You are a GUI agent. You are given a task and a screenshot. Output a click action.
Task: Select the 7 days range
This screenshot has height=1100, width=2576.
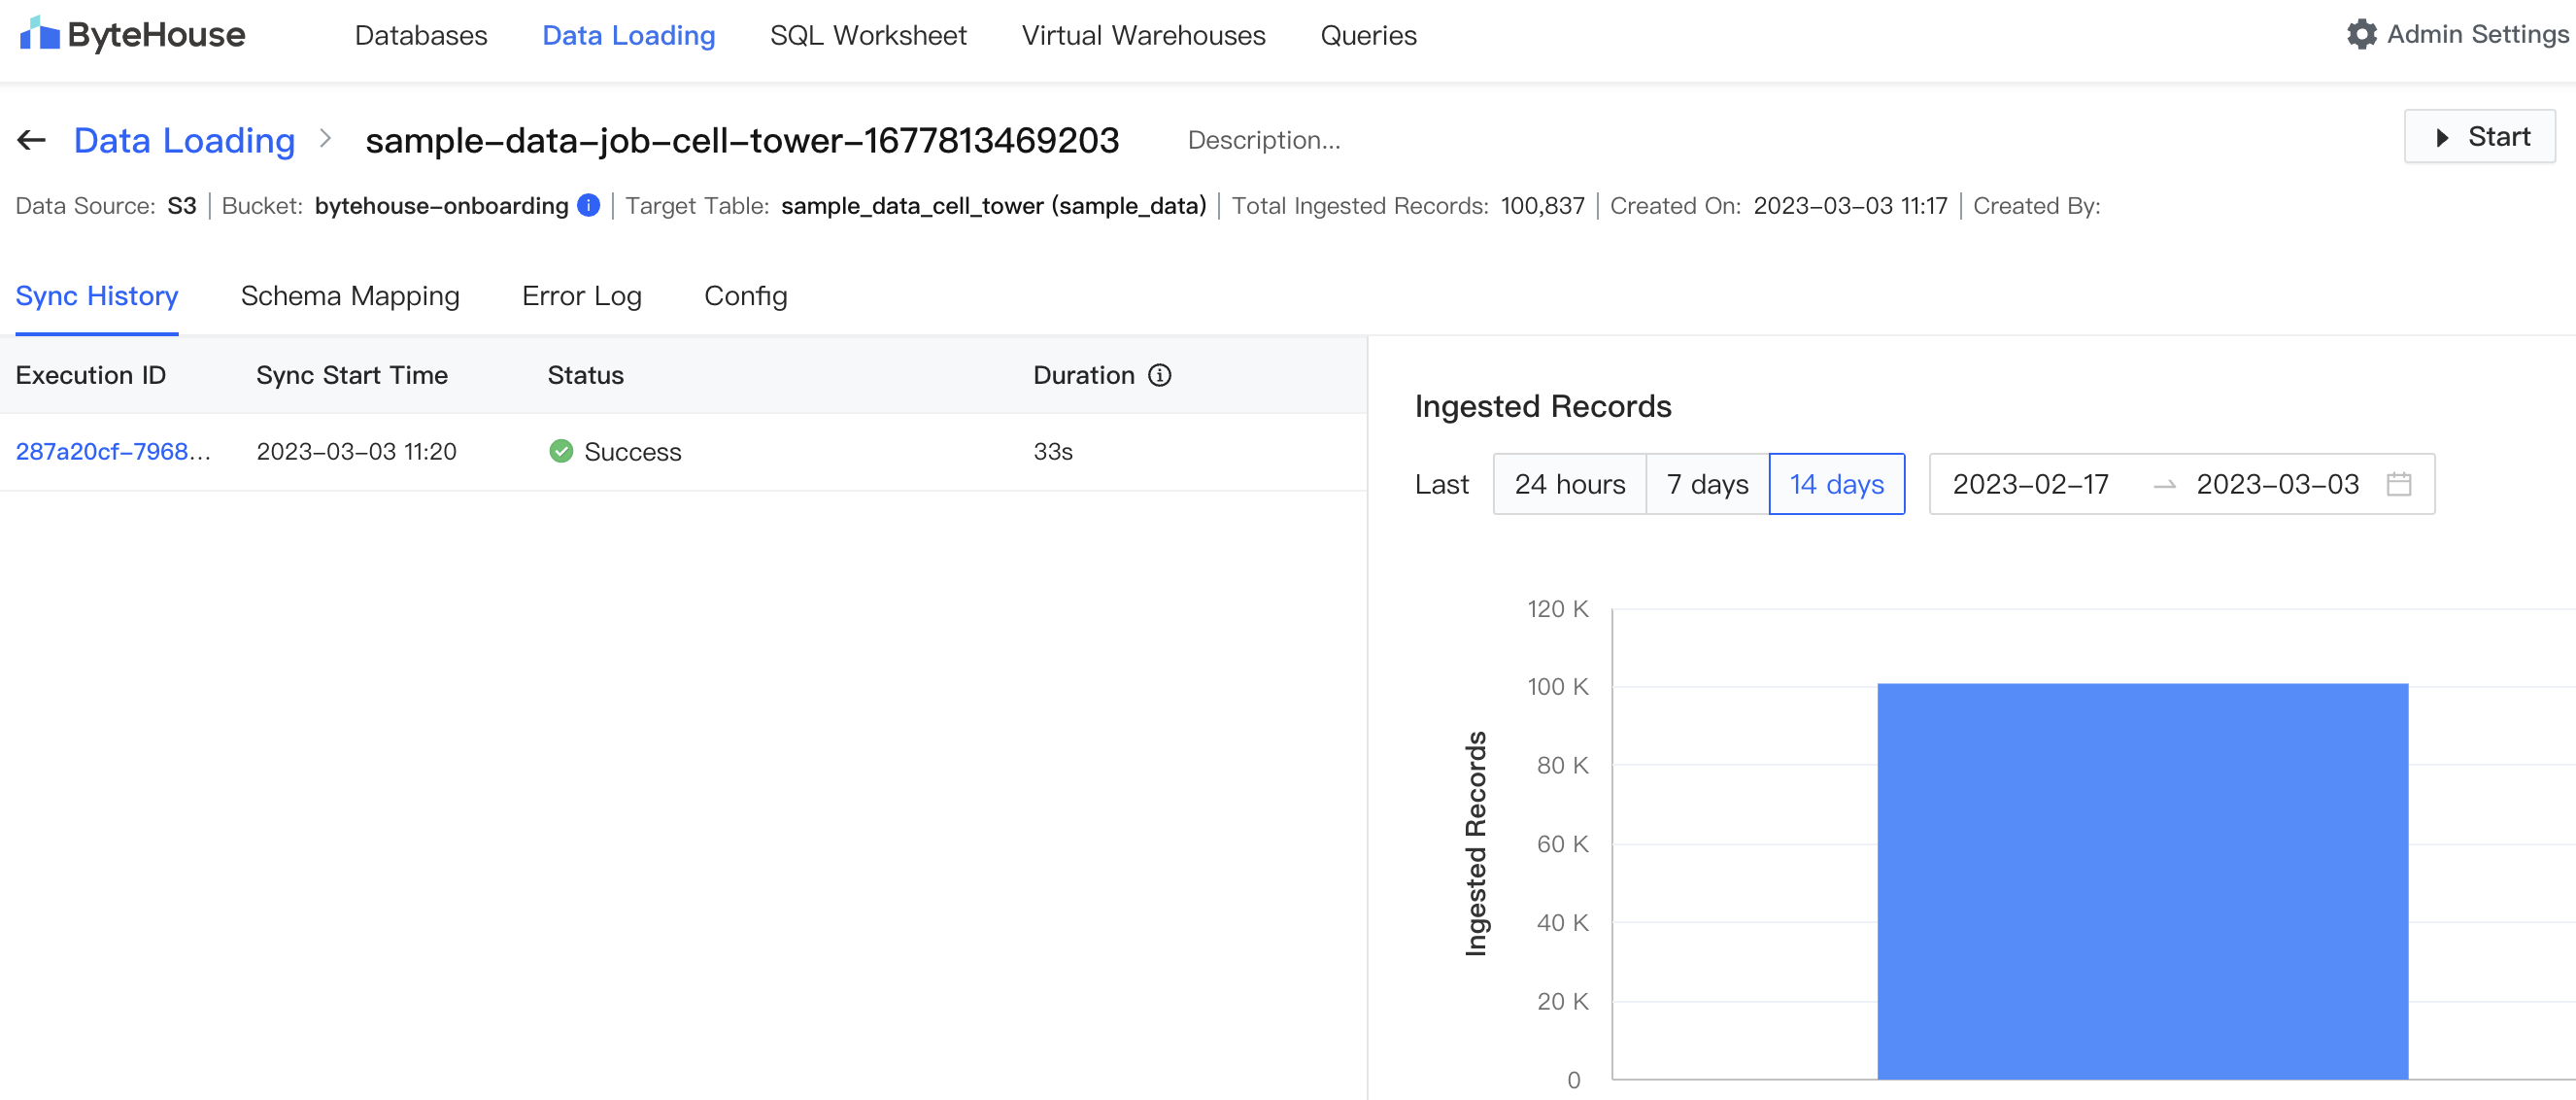click(1707, 484)
